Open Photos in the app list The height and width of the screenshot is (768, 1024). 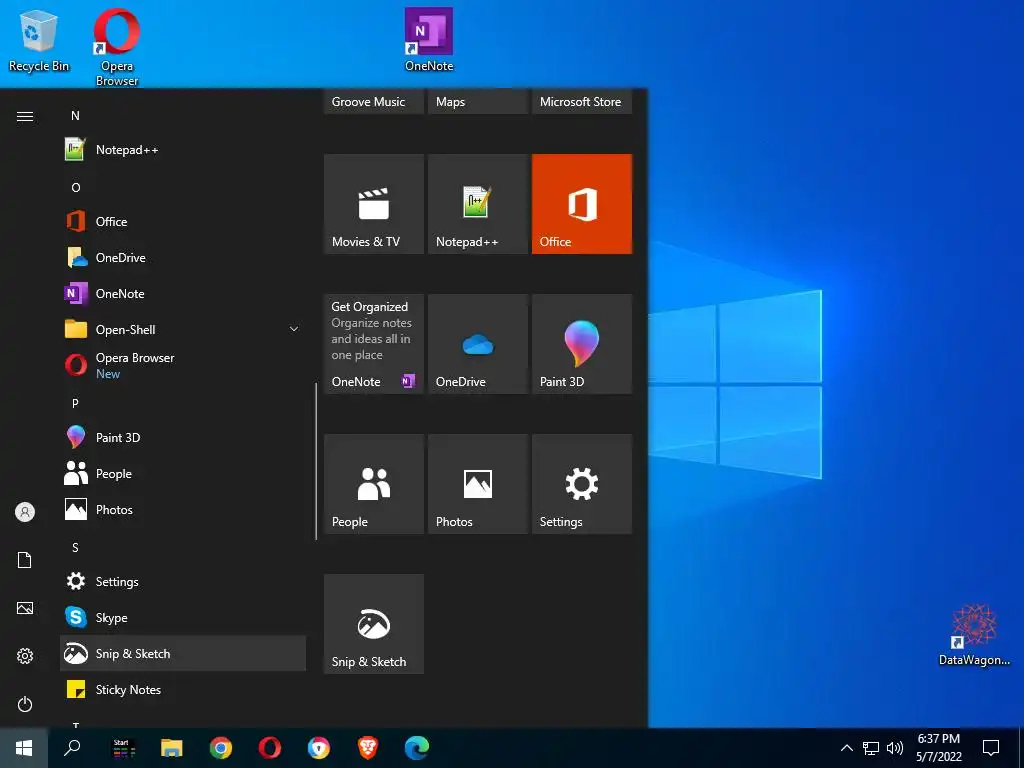183,509
